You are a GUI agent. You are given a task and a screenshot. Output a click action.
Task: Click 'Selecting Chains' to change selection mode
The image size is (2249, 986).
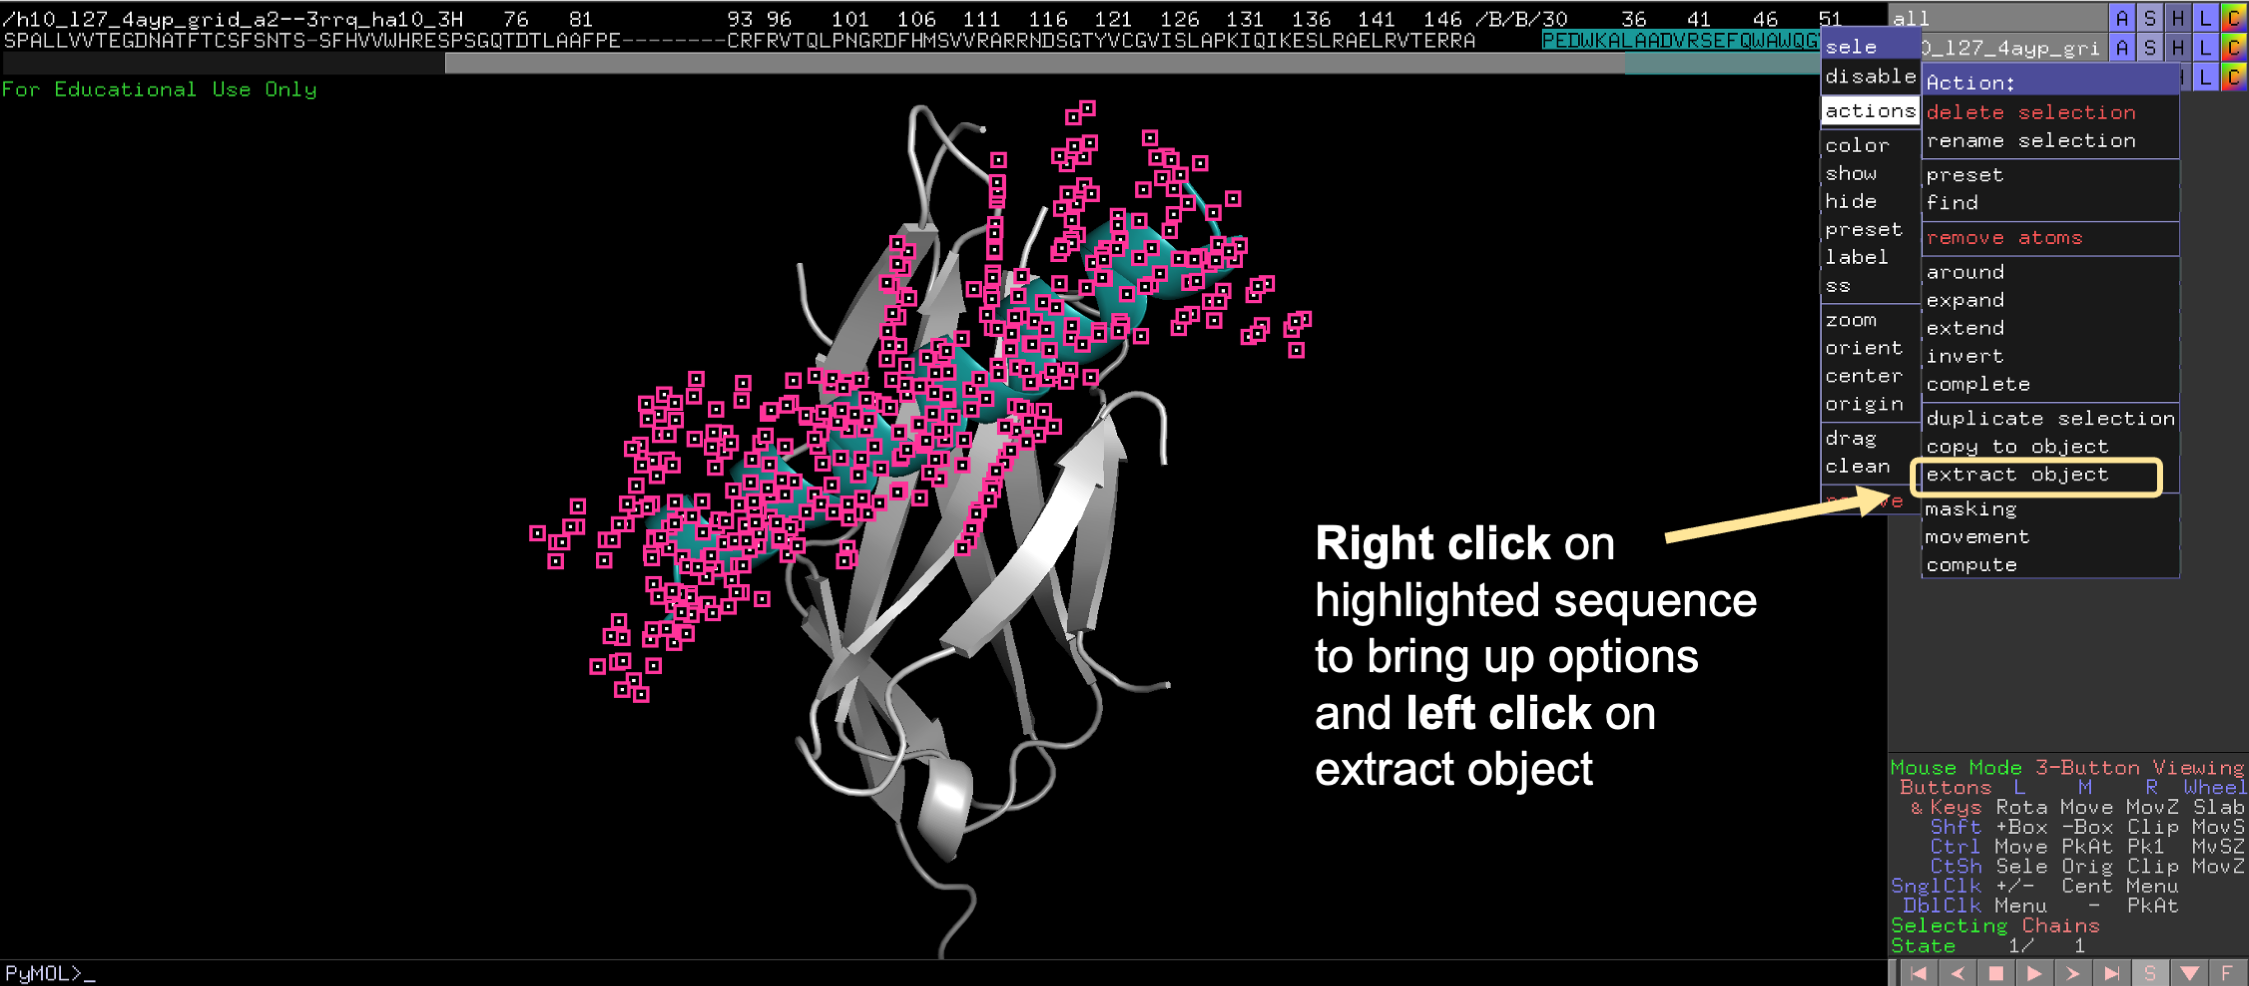[x=1994, y=926]
